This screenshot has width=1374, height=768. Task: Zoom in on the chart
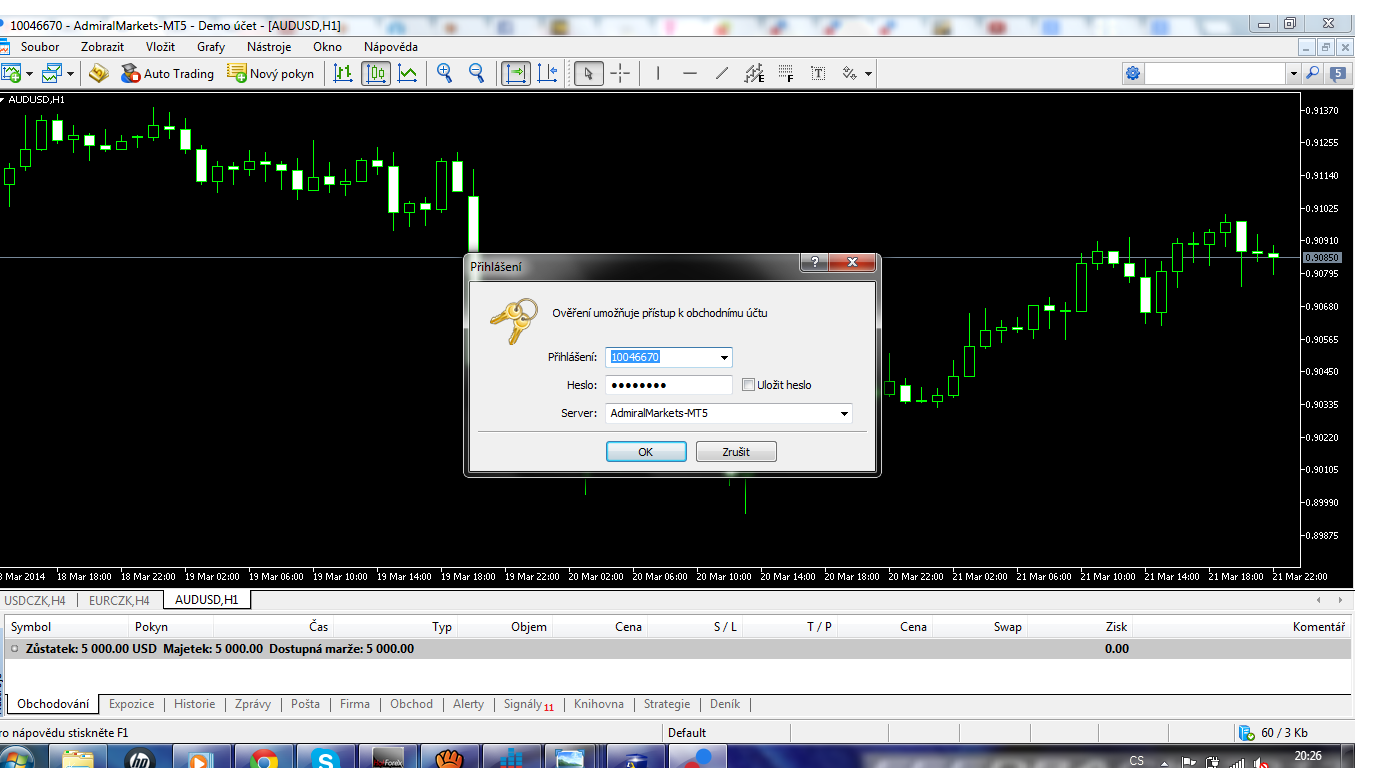445,73
